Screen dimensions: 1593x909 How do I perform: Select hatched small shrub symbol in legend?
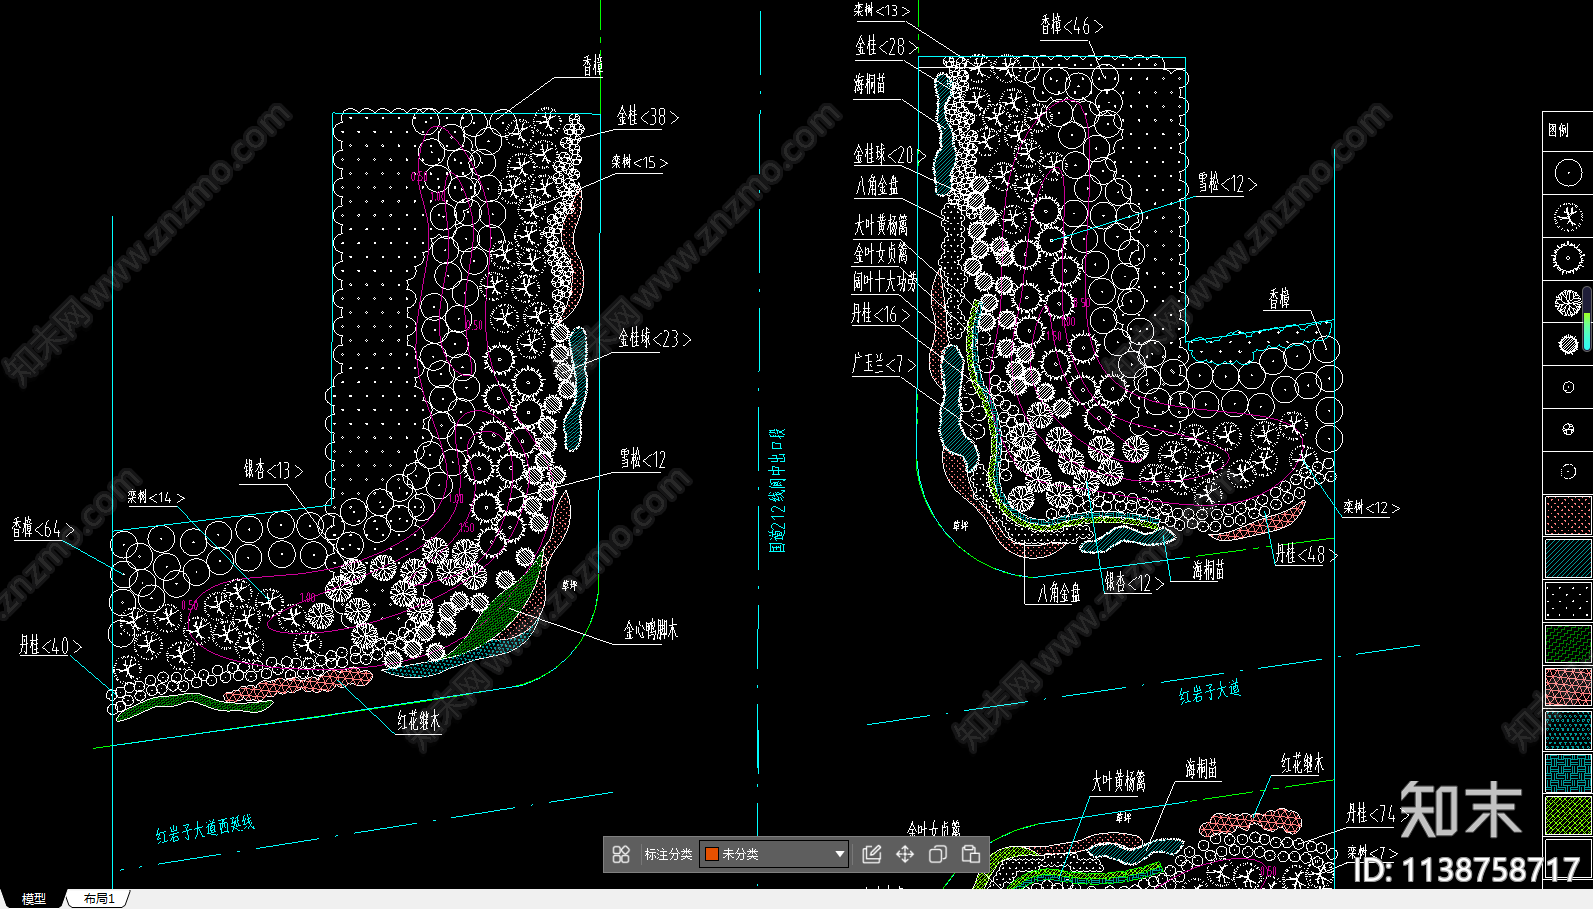pos(1567,344)
